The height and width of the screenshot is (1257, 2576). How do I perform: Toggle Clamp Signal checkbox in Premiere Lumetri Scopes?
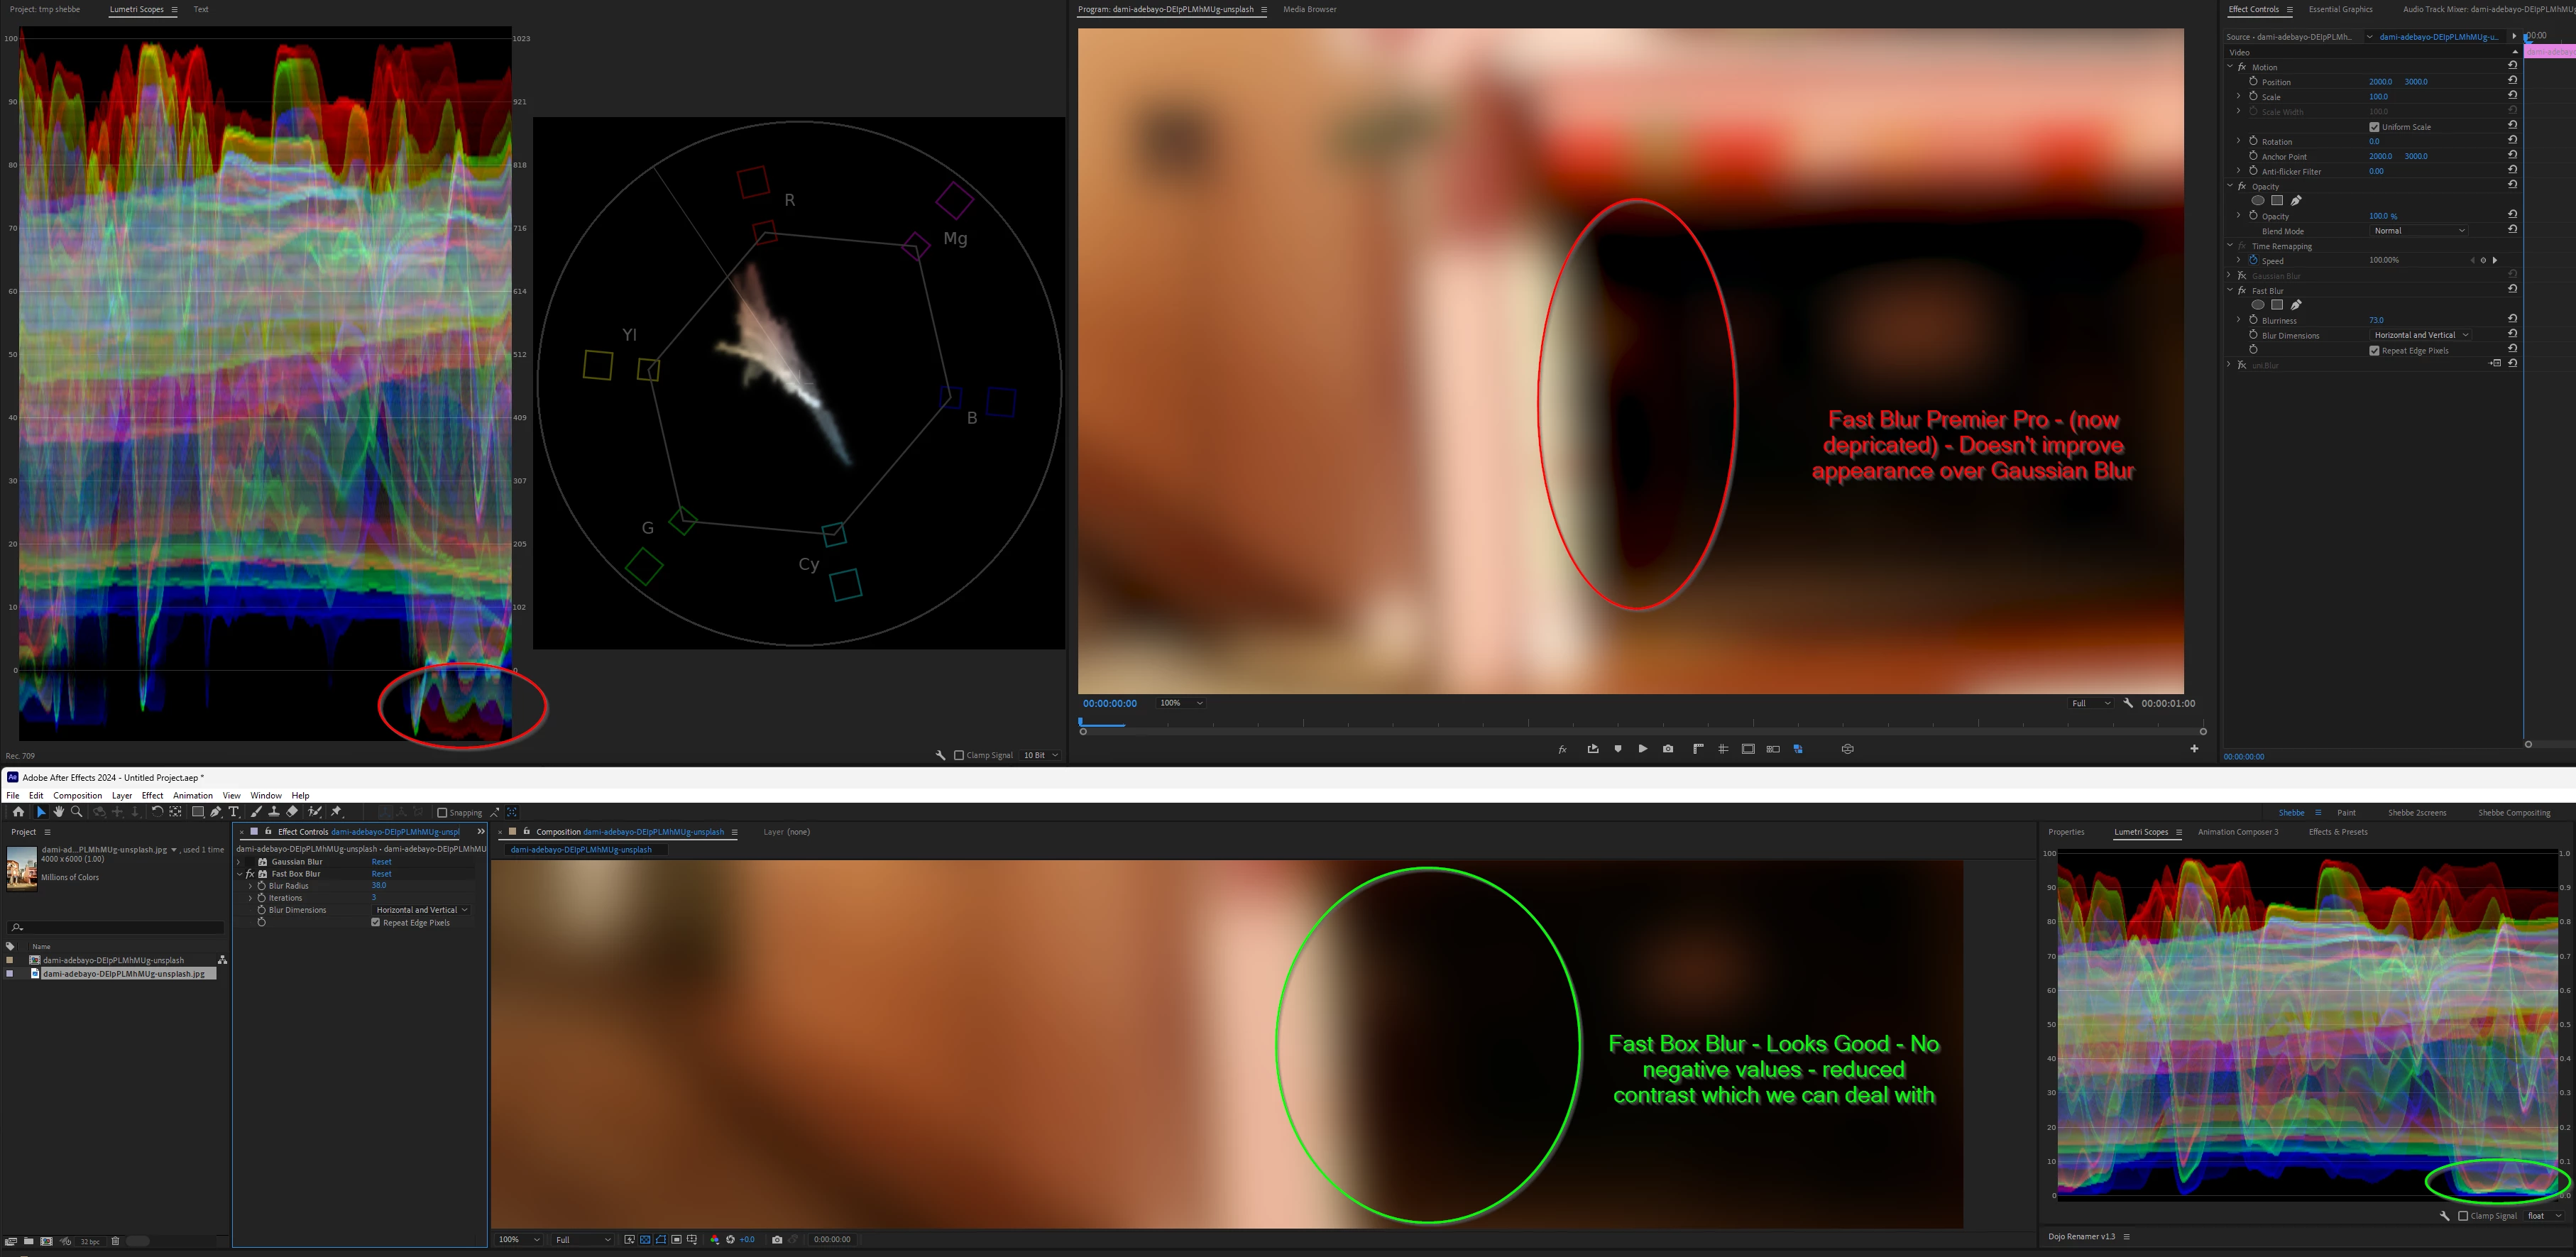[959, 755]
